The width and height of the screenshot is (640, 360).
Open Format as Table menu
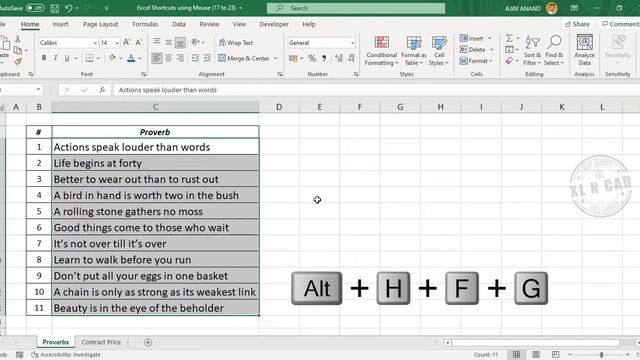click(x=413, y=51)
